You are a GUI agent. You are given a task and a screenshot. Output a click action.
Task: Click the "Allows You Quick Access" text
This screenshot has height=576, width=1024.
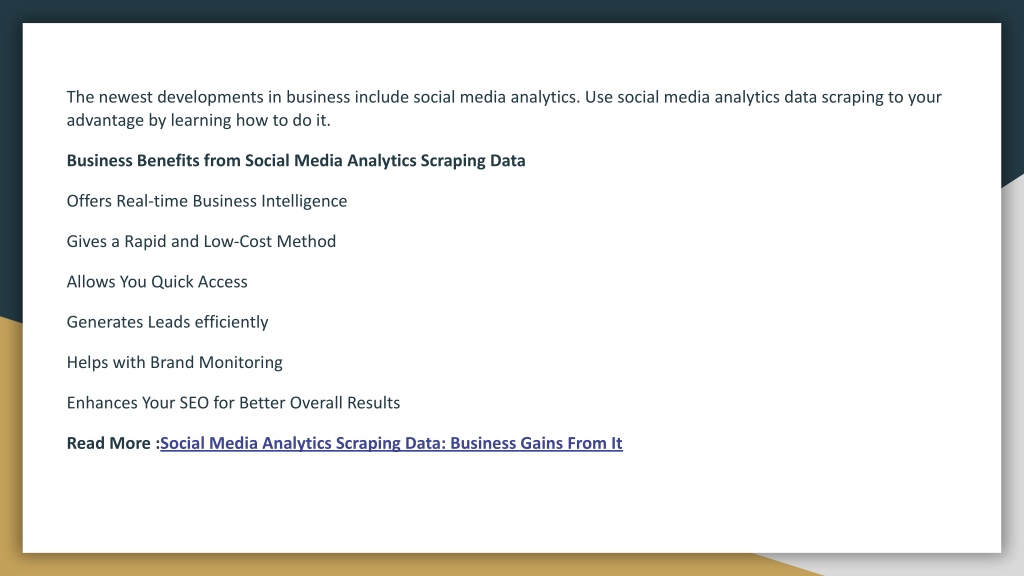coord(157,281)
